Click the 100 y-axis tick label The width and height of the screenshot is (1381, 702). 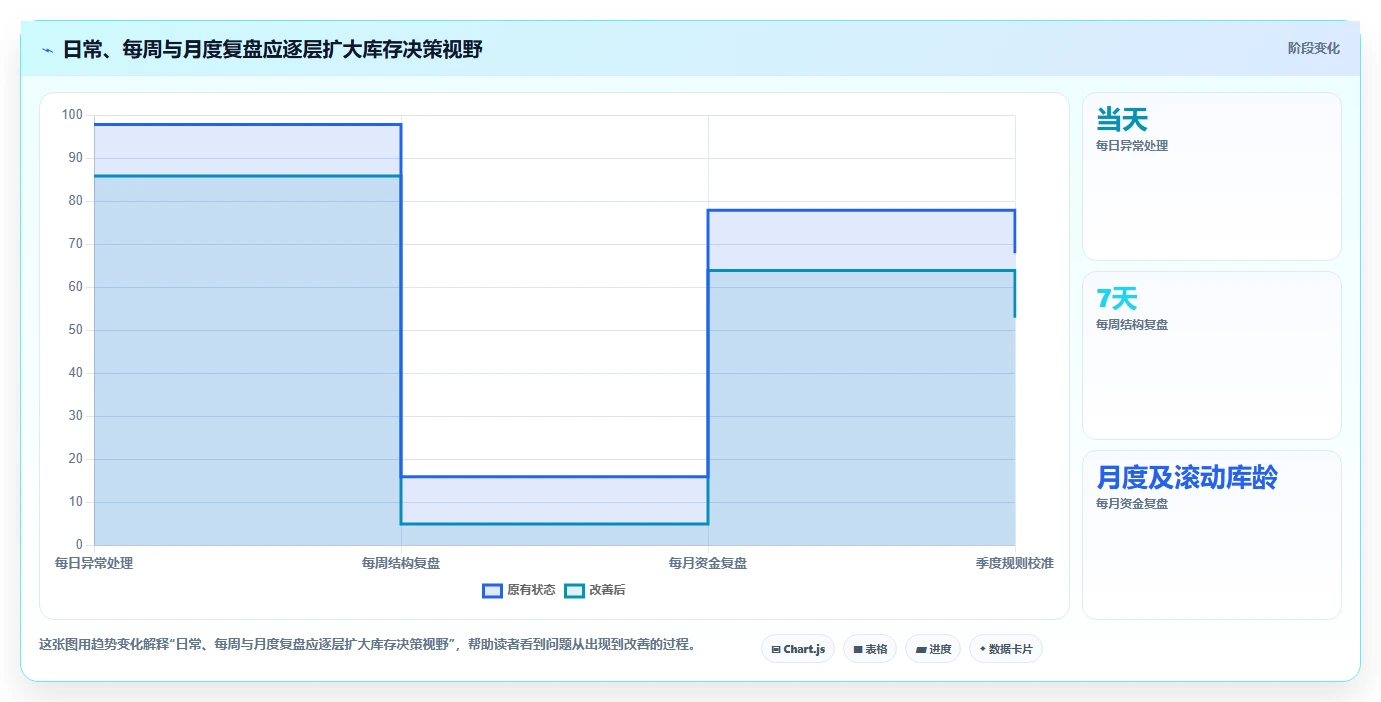72,115
